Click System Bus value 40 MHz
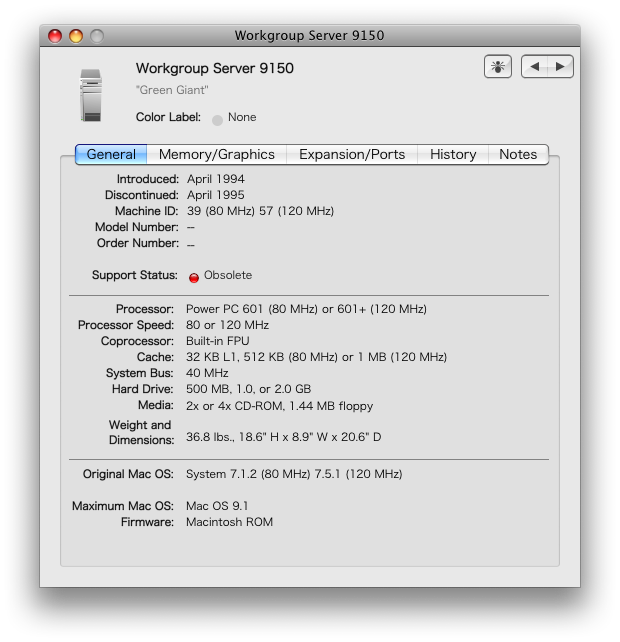620x642 pixels. [x=207, y=373]
